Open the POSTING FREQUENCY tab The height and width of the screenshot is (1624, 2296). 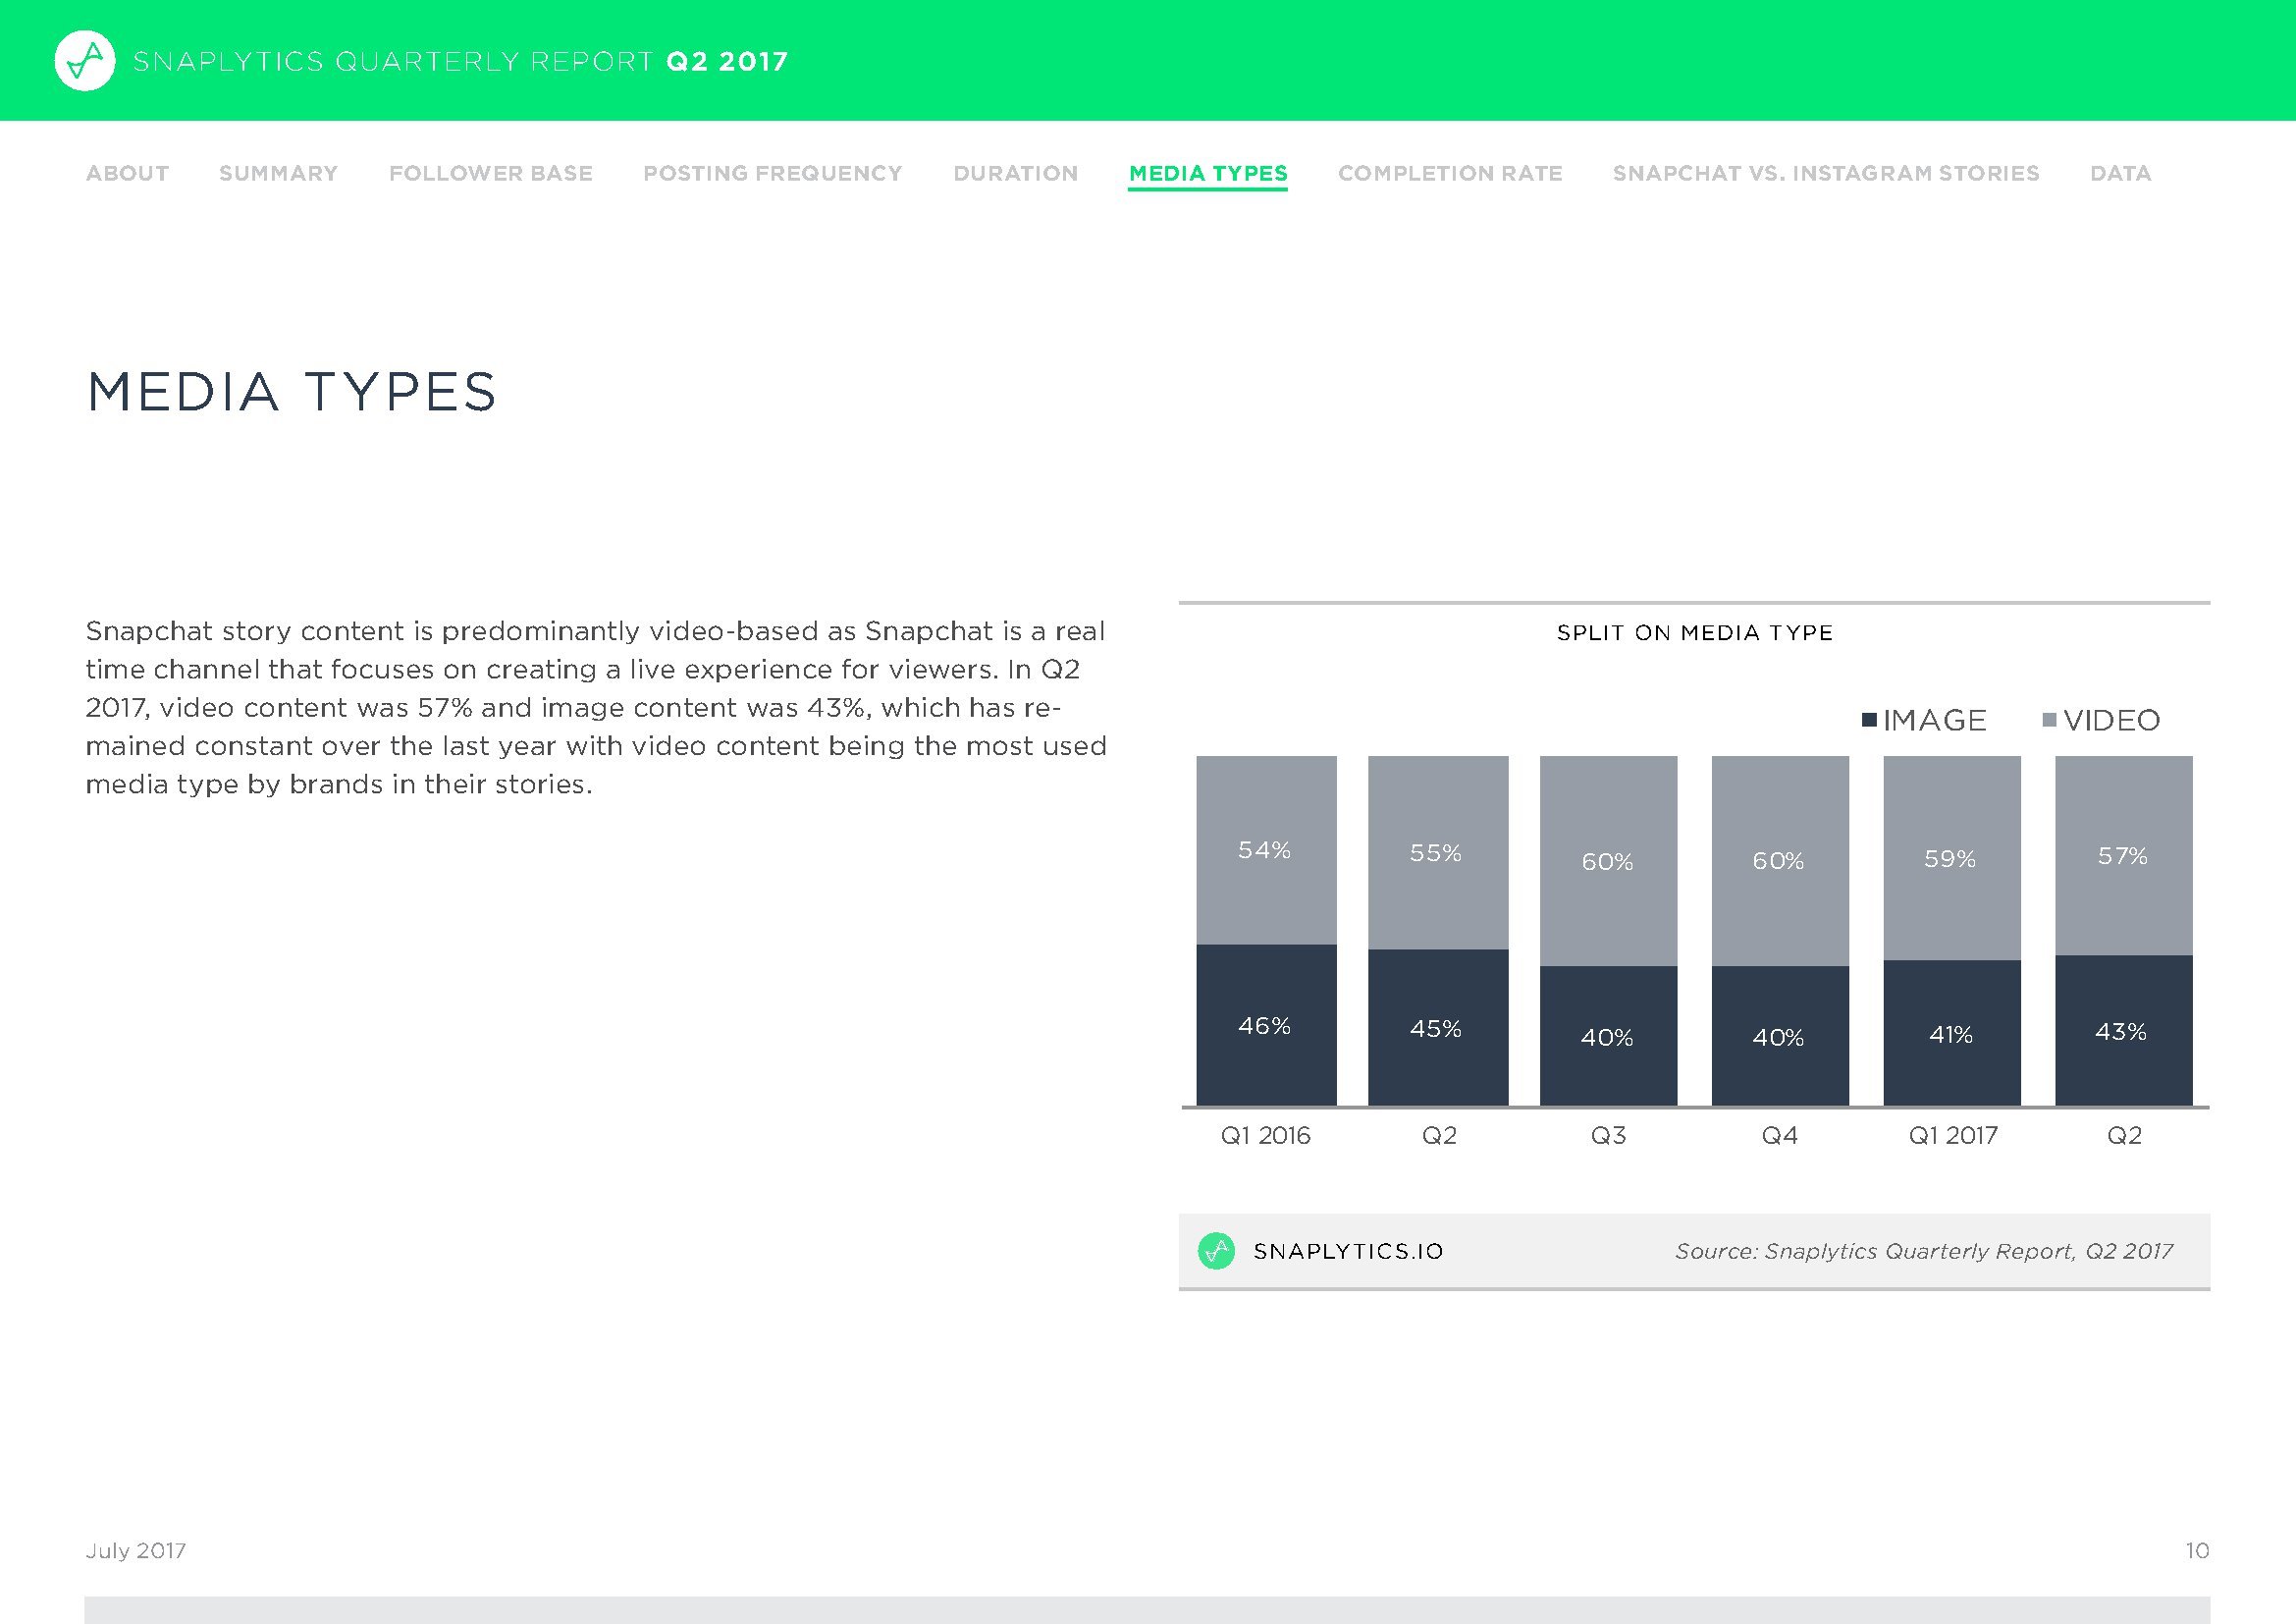tap(772, 173)
